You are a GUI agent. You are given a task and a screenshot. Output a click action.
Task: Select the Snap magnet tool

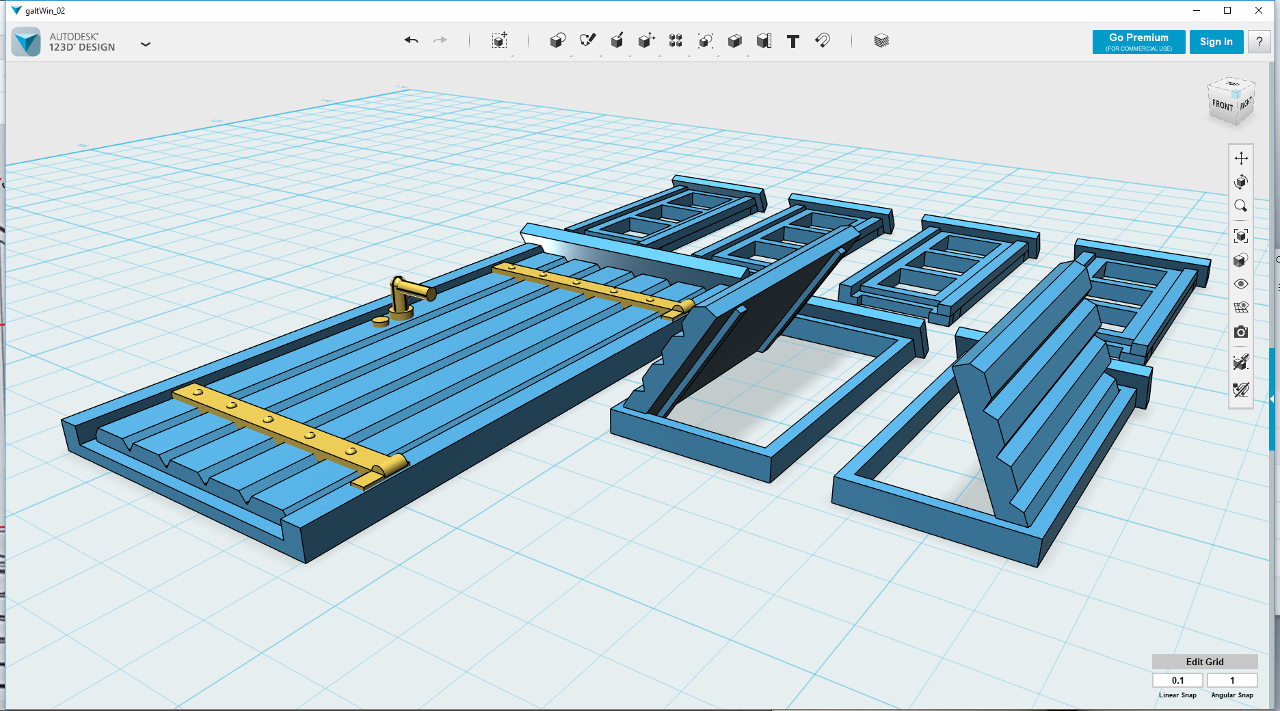[x=823, y=41]
